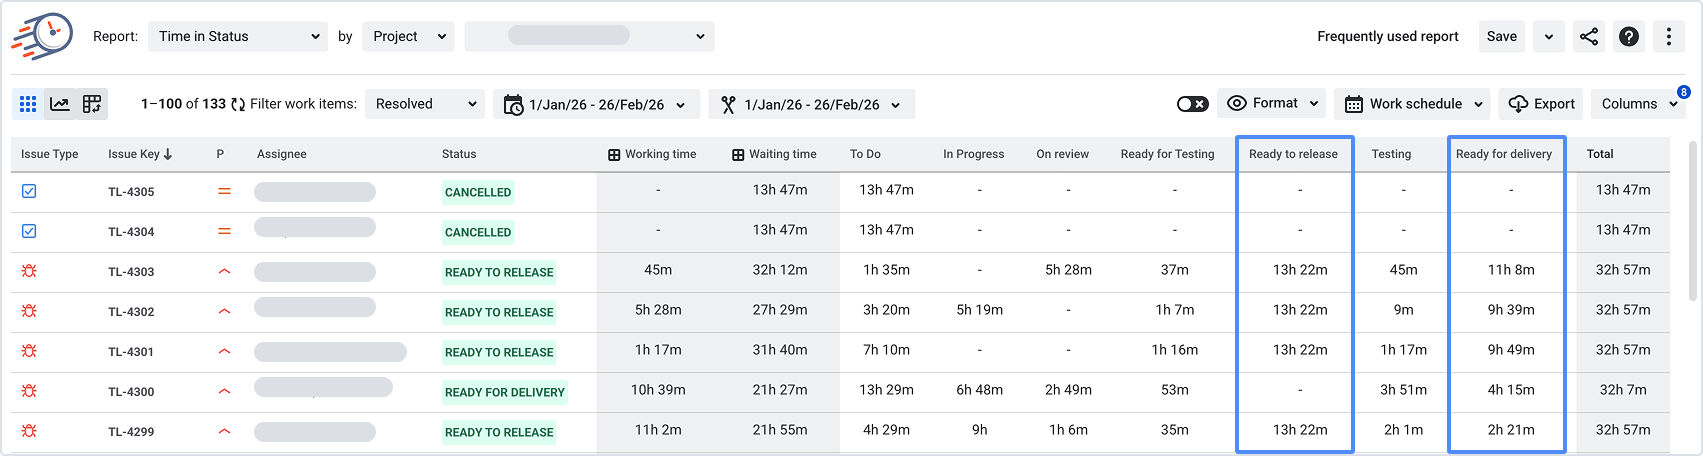Click the task type icon for TL-4305

tap(29, 191)
